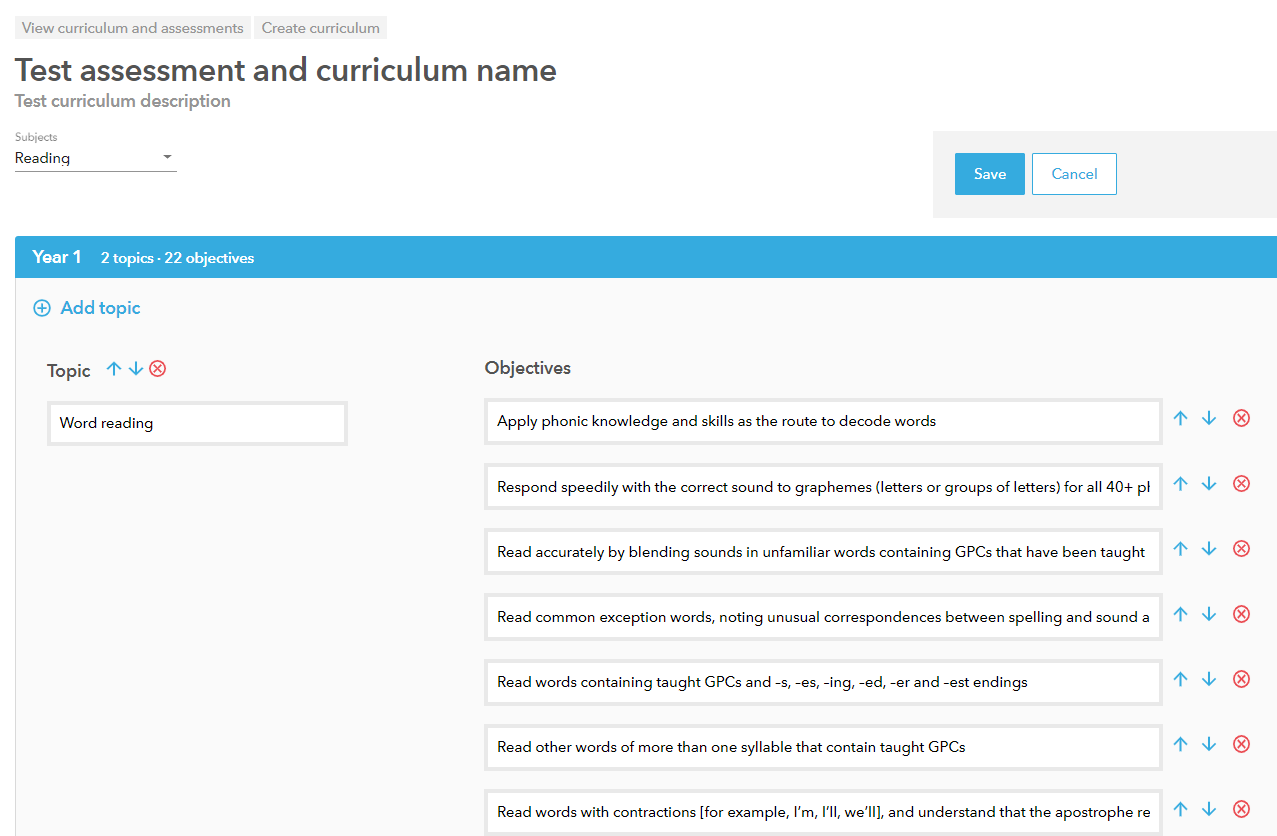Expand the Reading subject selector arrow
Viewport: 1277px width, 836px height.
[x=167, y=157]
